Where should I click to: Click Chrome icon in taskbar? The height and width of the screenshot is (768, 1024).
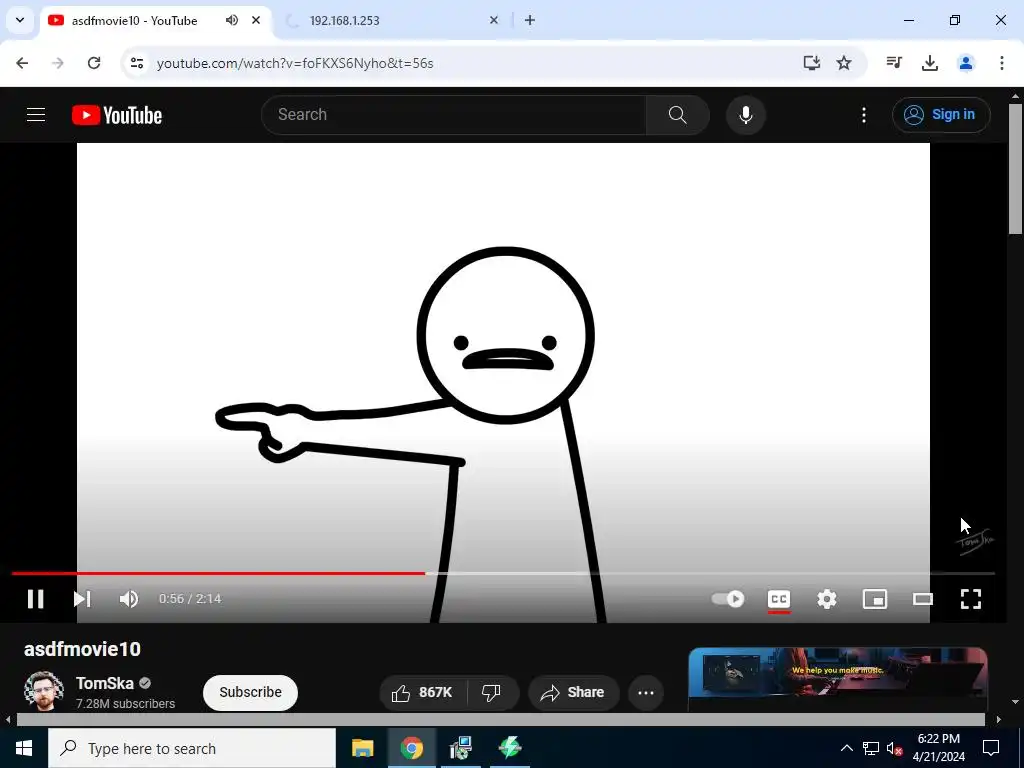[411, 748]
